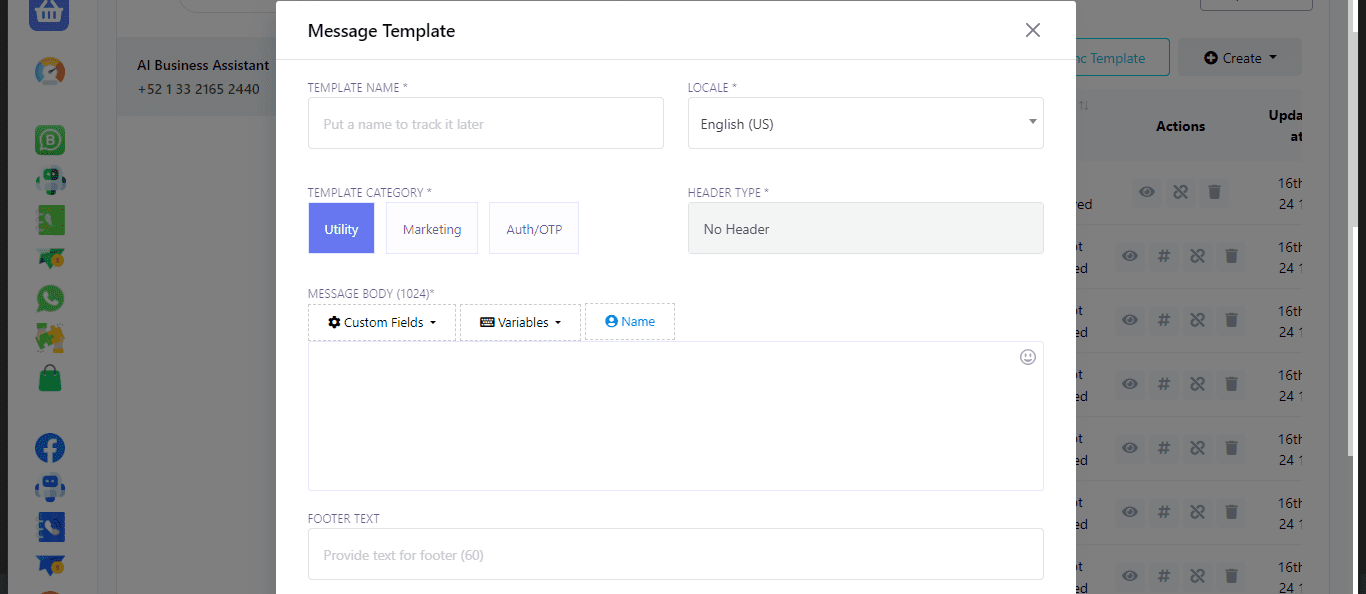This screenshot has height=594, width=1366.
Task: Click the Facebook icon in the sidebar
Action: click(x=49, y=449)
